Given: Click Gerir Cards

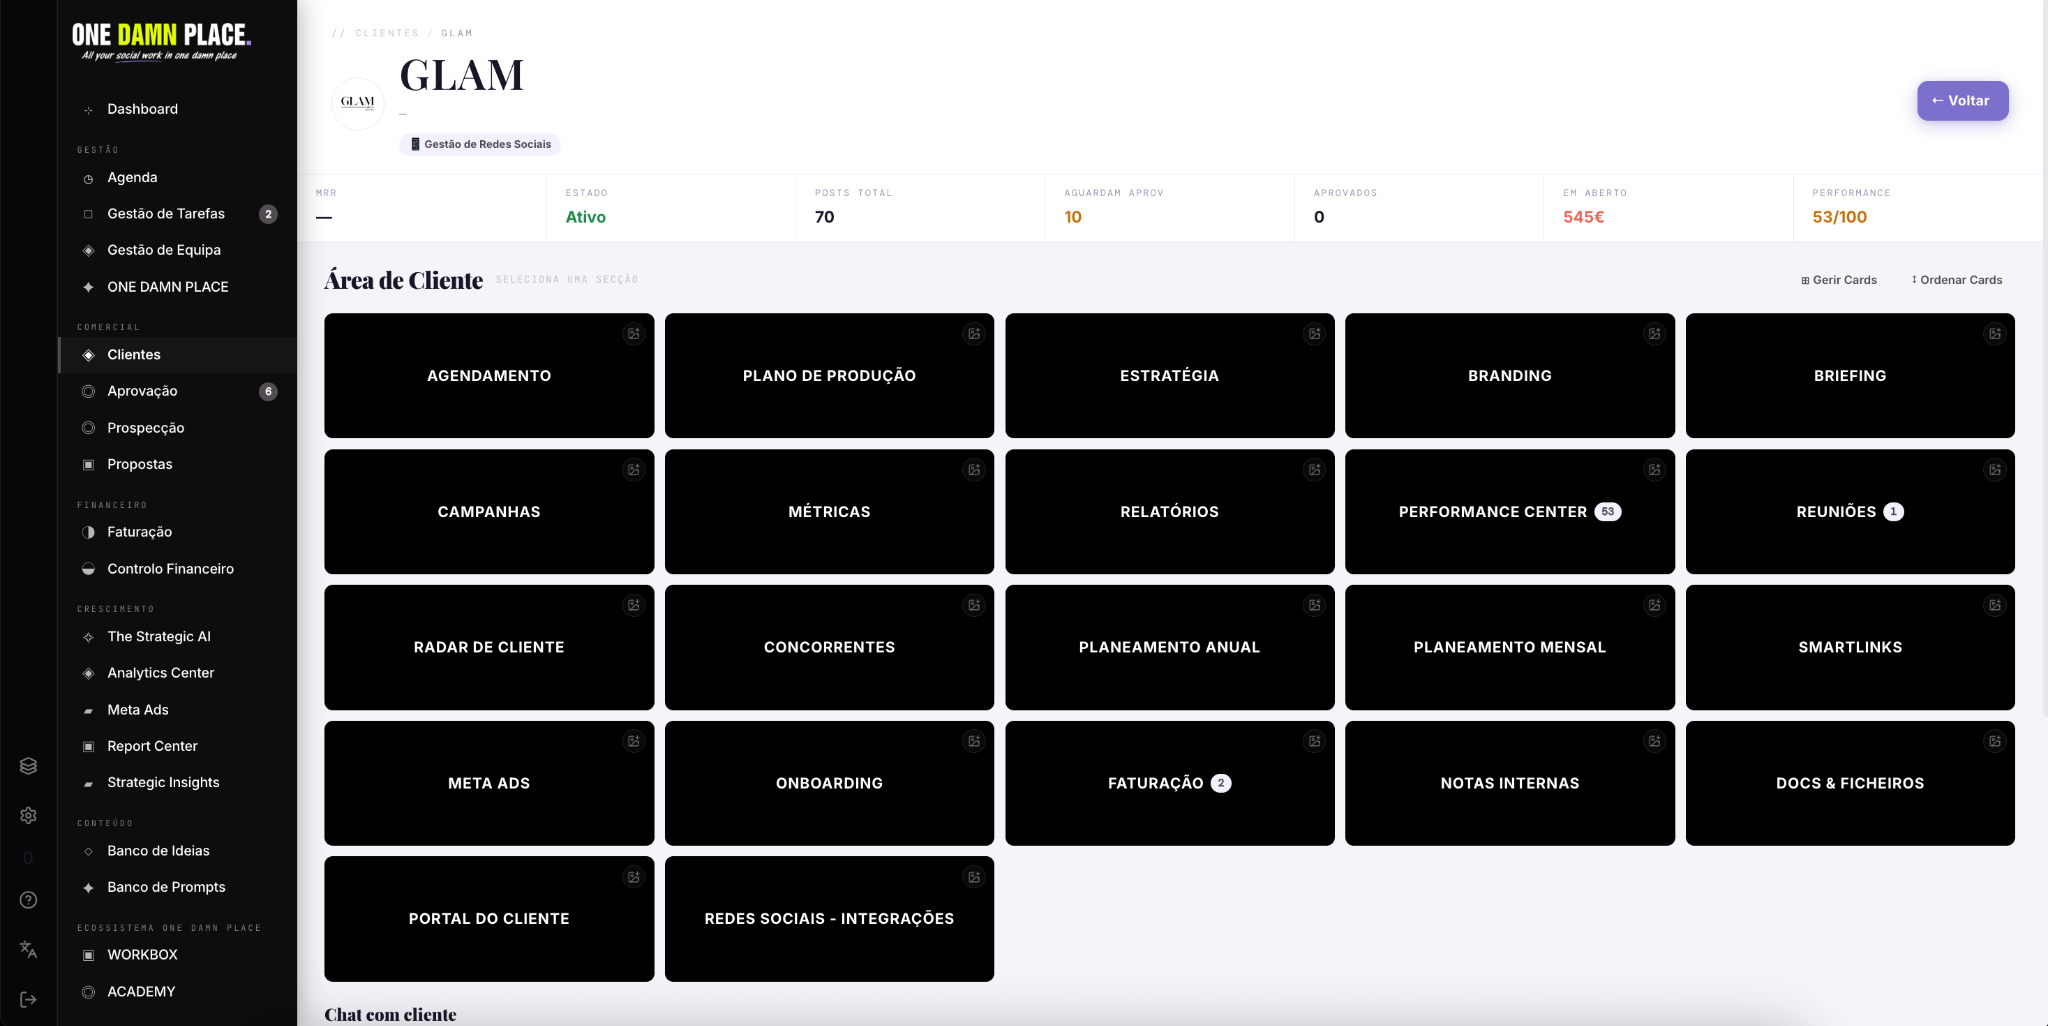Looking at the screenshot, I should click(x=1839, y=280).
